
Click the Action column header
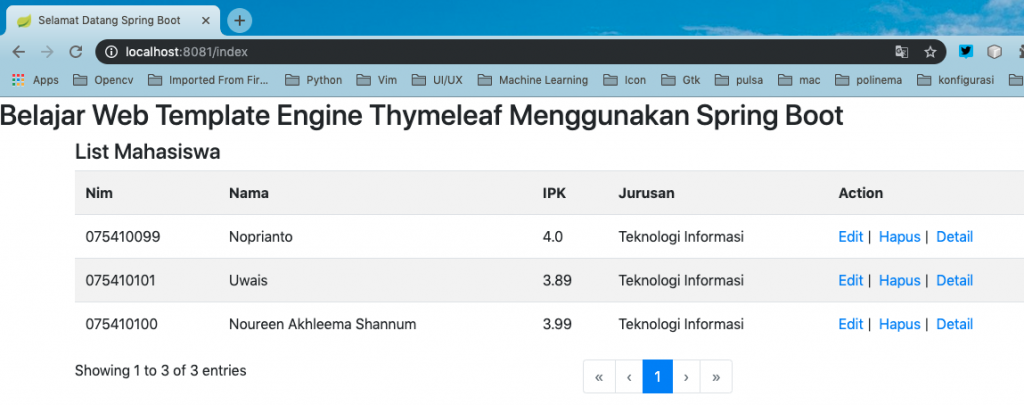pyautogui.click(x=861, y=193)
